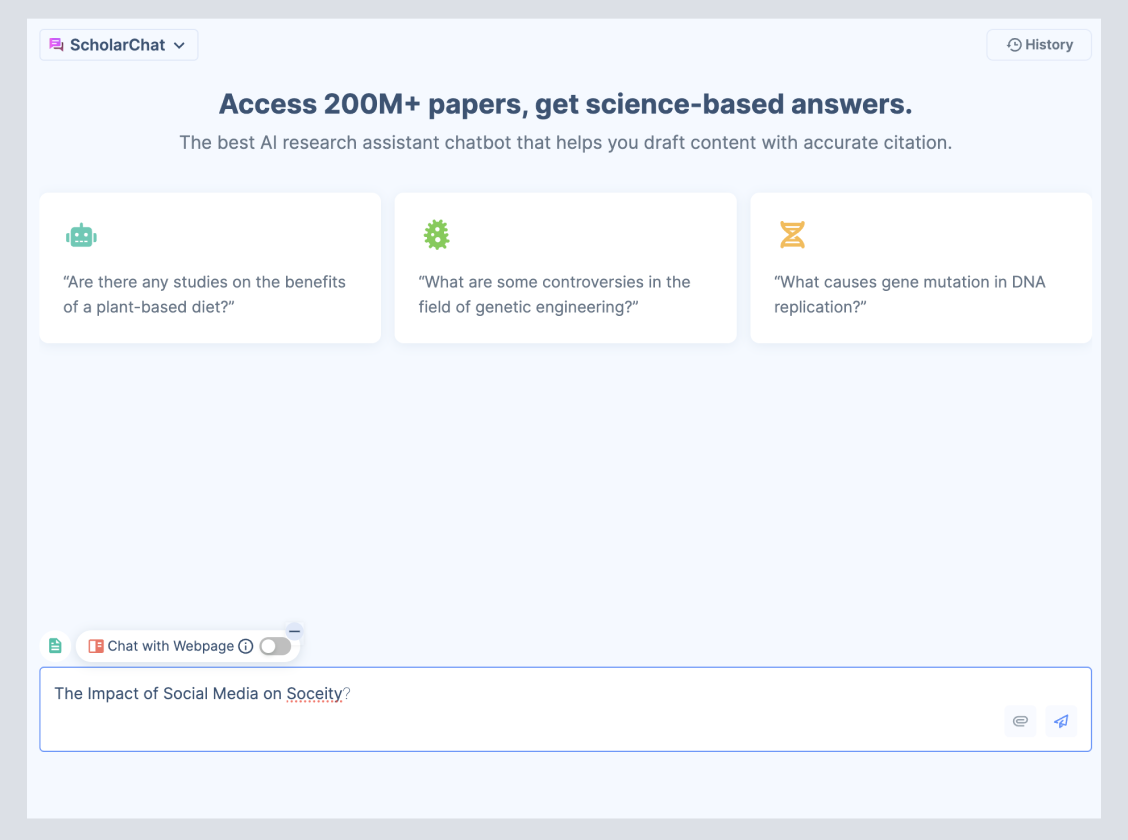Click the pink ScholarChat chat bubbles icon
Image resolution: width=1128 pixels, height=840 pixels.
(x=56, y=45)
